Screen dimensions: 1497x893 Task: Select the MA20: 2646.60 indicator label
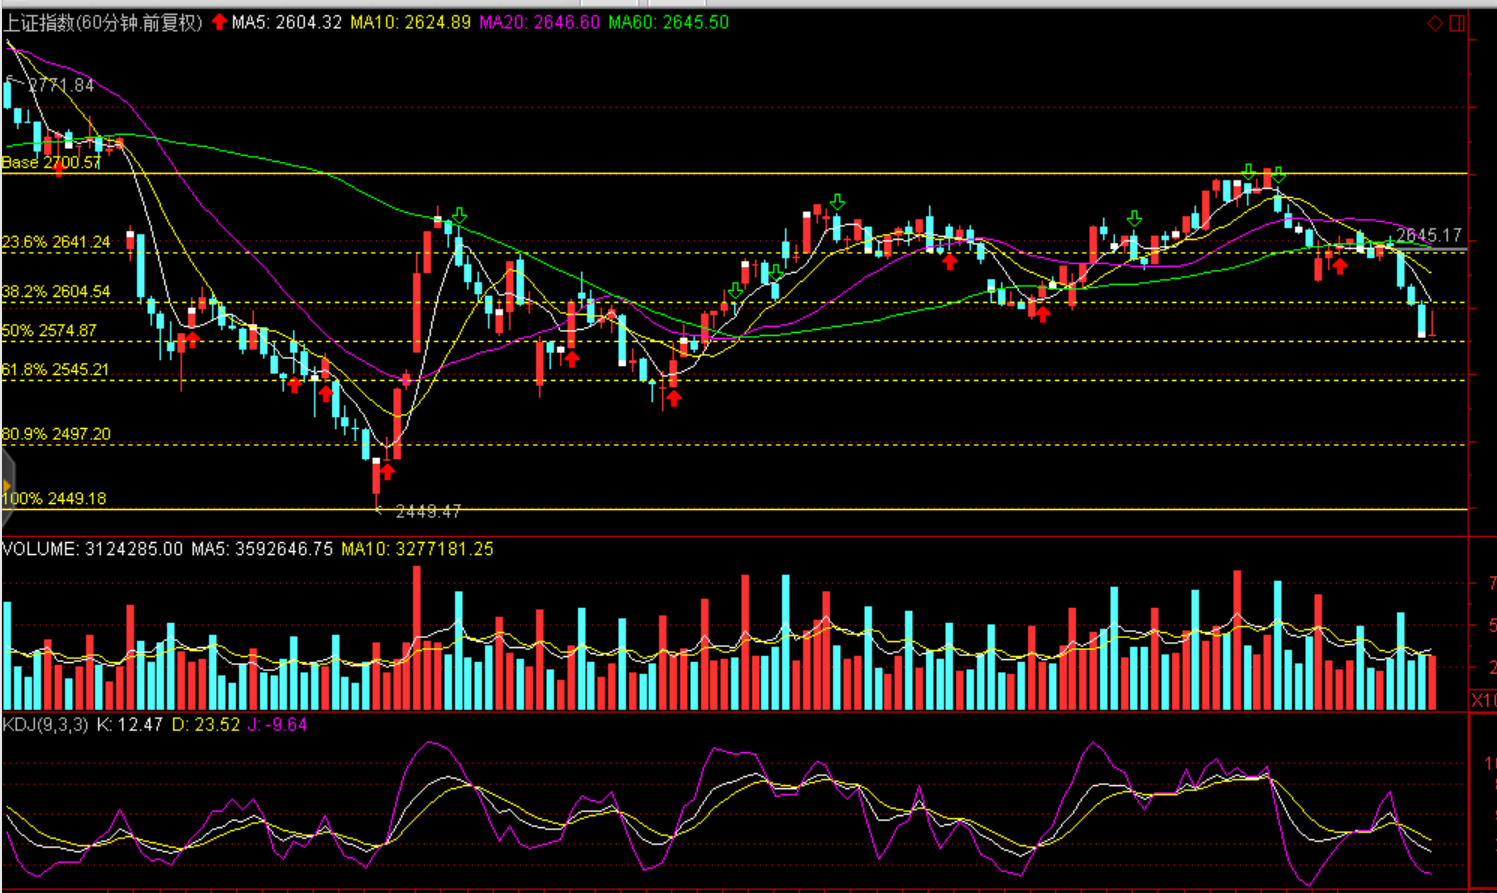[x=539, y=22]
